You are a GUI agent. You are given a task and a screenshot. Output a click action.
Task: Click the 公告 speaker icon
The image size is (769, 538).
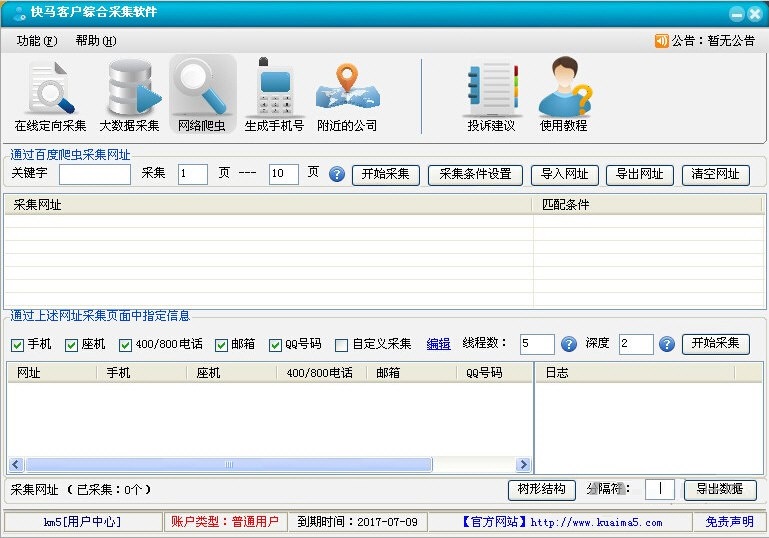pyautogui.click(x=661, y=41)
